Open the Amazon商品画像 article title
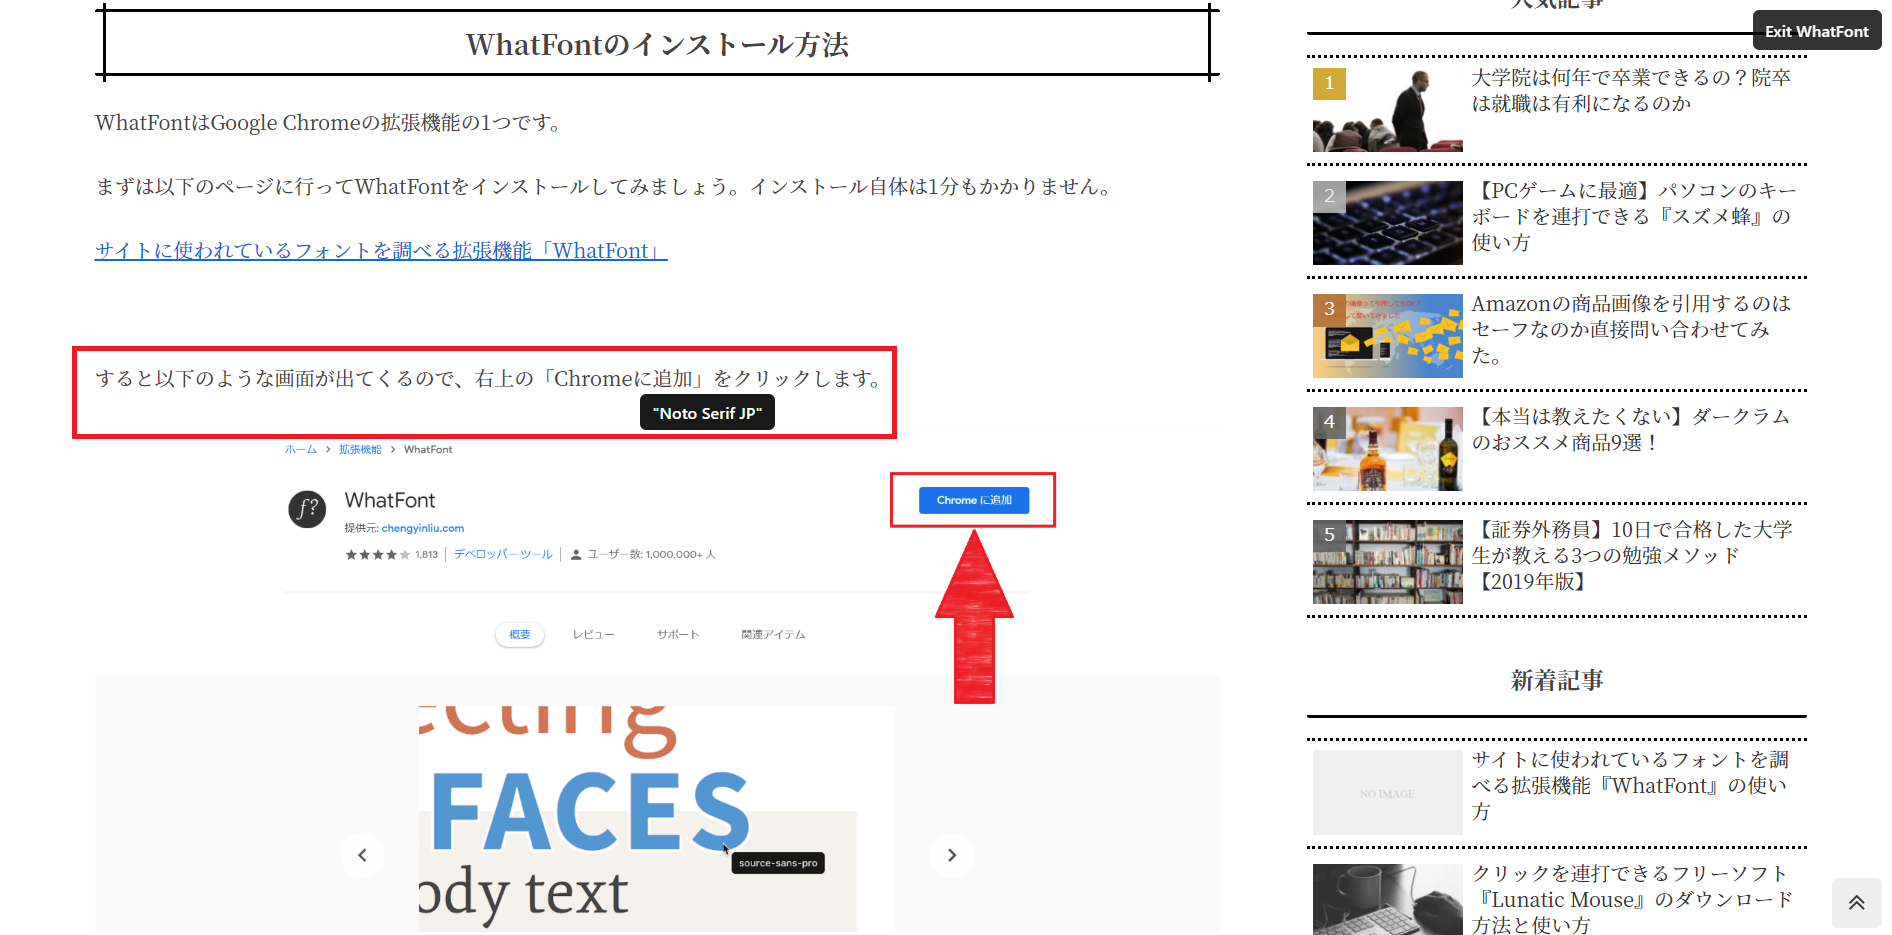 [1630, 329]
